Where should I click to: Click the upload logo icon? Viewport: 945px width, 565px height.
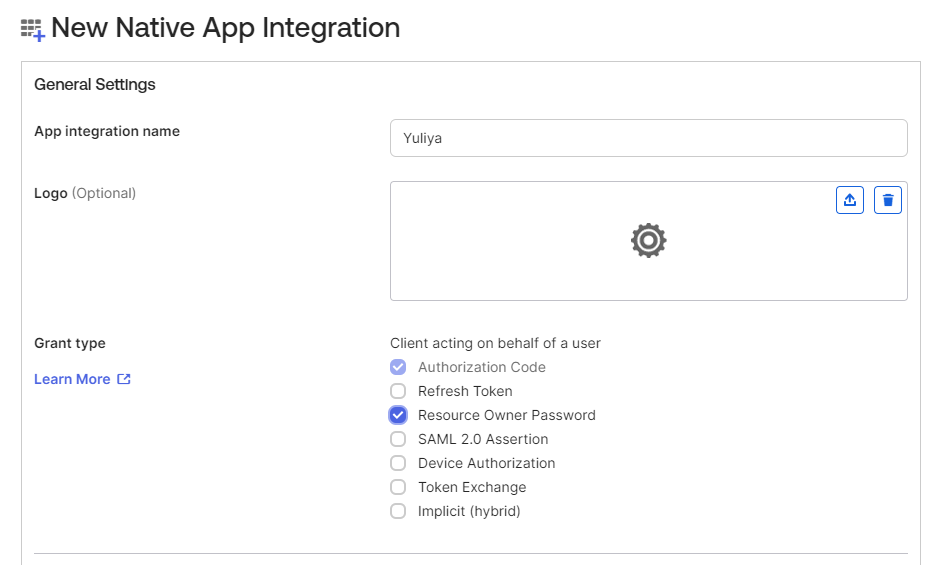849,200
